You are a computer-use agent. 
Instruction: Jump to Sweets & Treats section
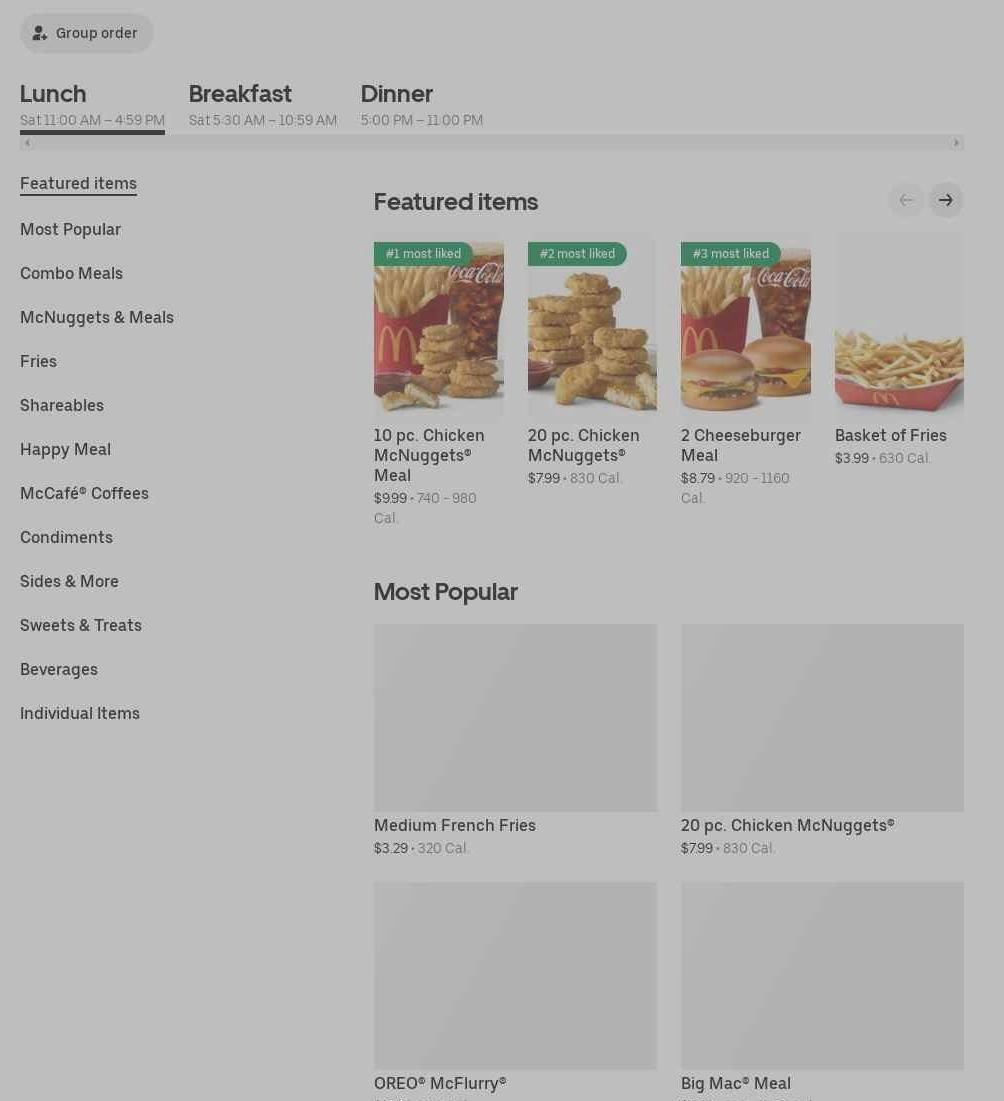click(81, 625)
